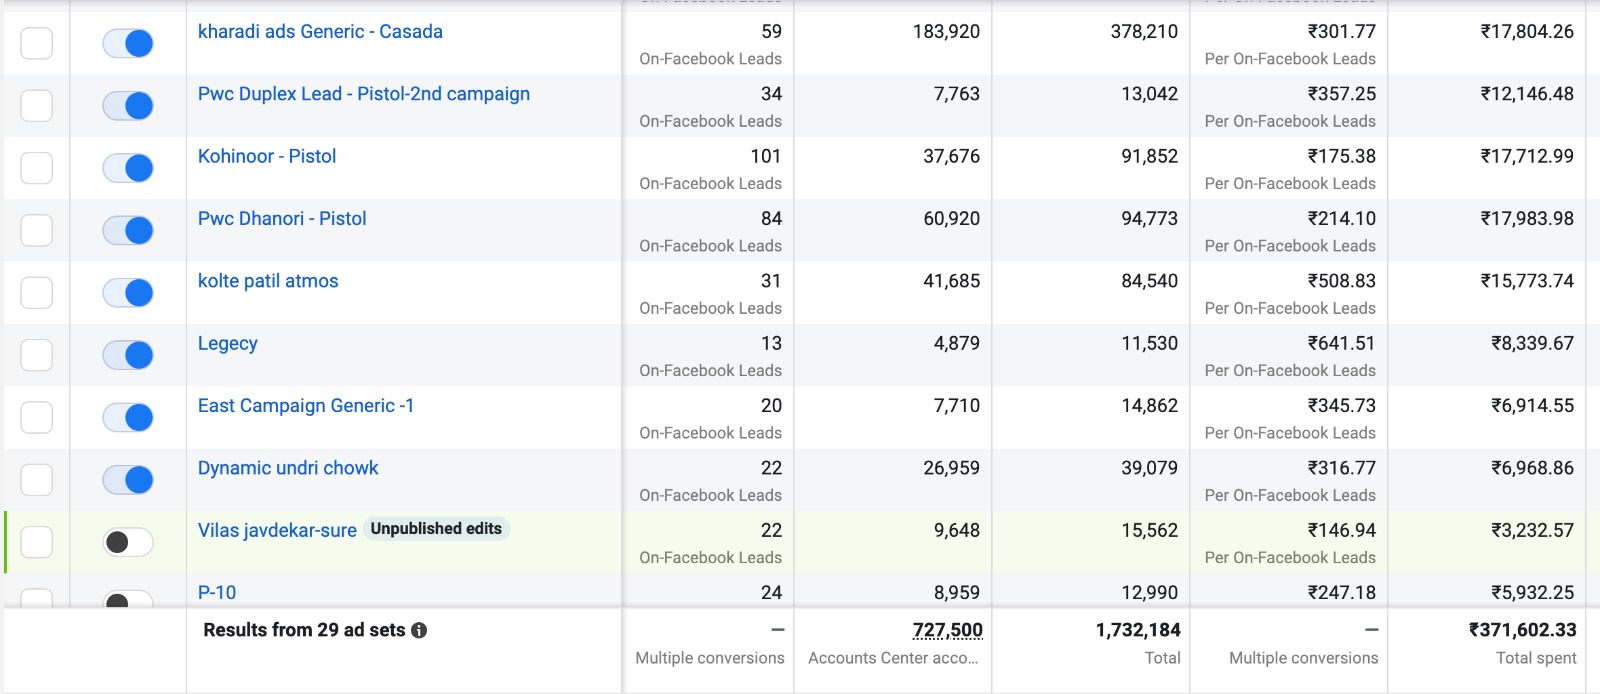This screenshot has height=694, width=1600.
Task: Select cost per result ₹146.94
Action: [x=1342, y=530]
